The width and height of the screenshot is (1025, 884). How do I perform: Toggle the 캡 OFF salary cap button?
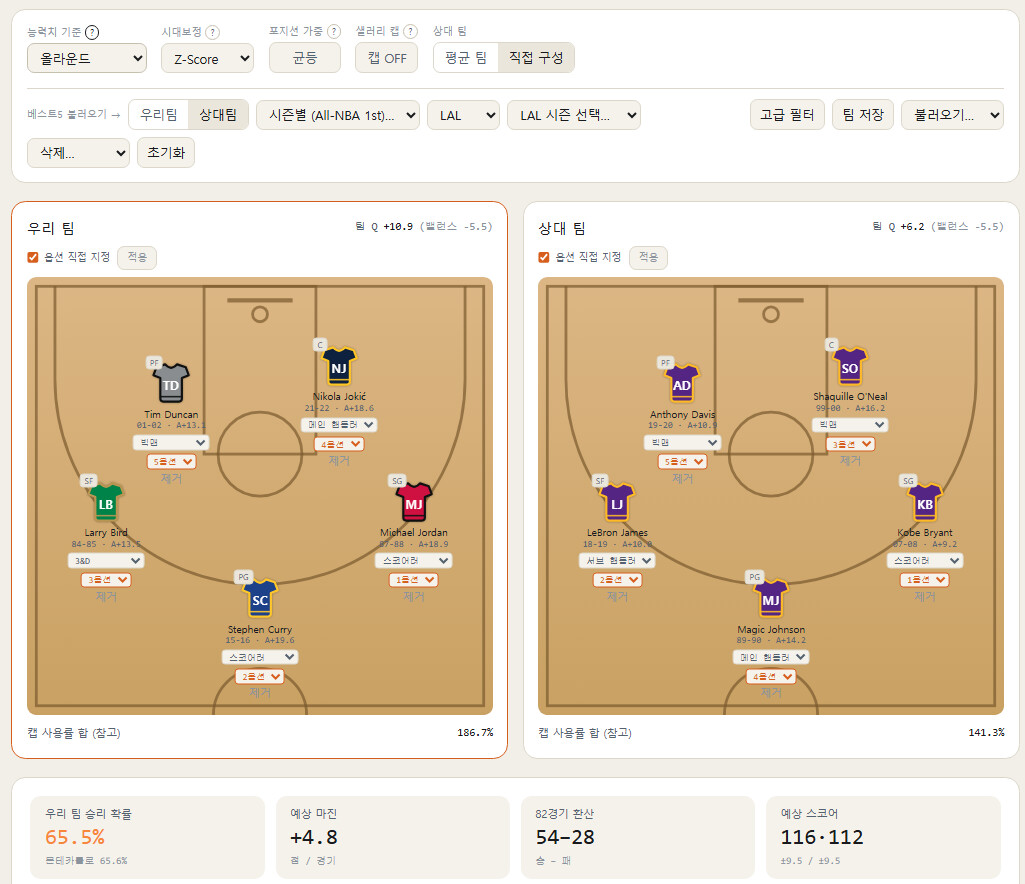[386, 58]
